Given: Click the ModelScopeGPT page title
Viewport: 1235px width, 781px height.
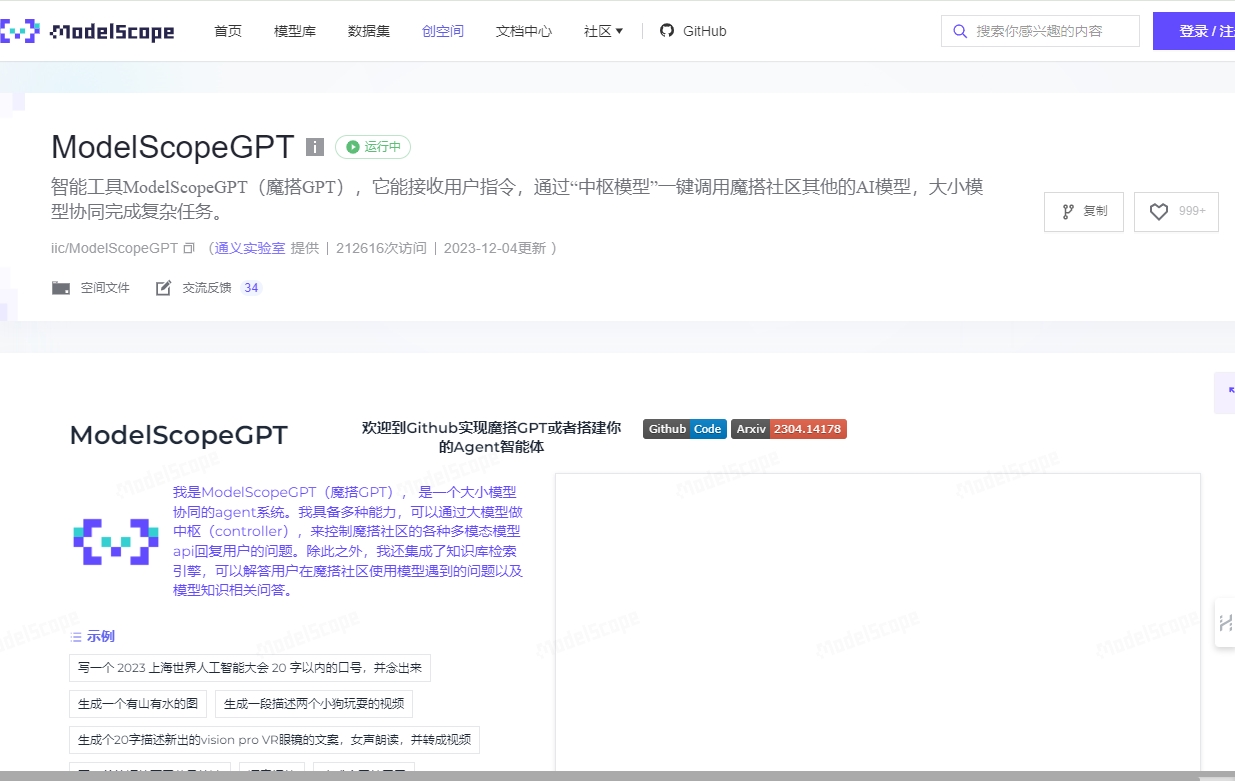Looking at the screenshot, I should [173, 147].
